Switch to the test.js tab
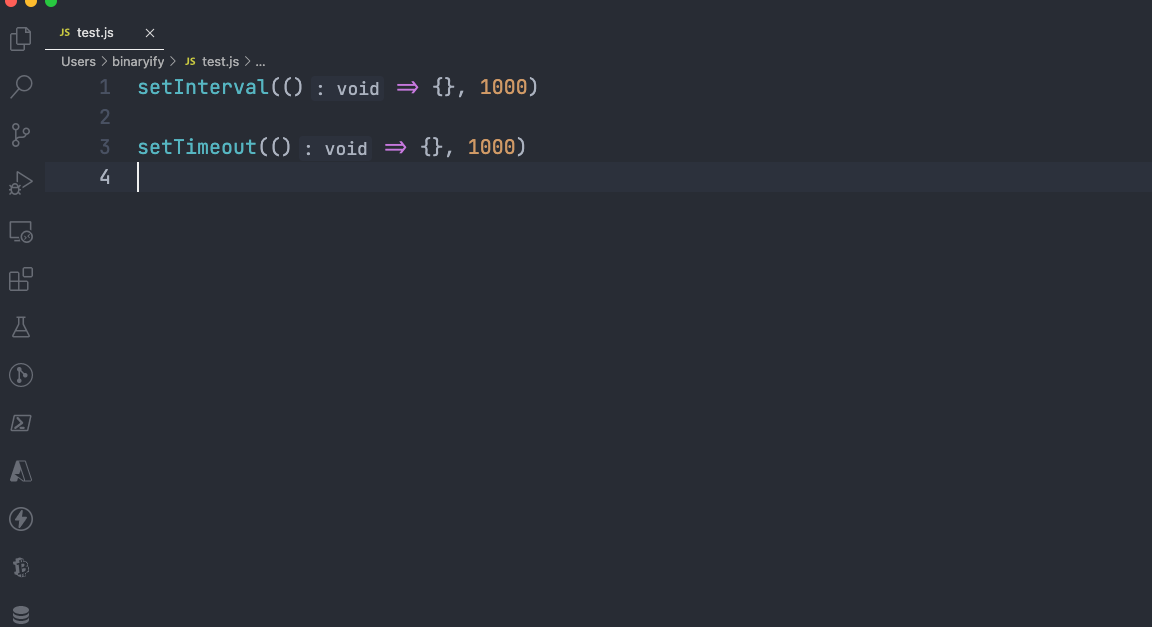The height and width of the screenshot is (627, 1152). pyautogui.click(x=95, y=32)
